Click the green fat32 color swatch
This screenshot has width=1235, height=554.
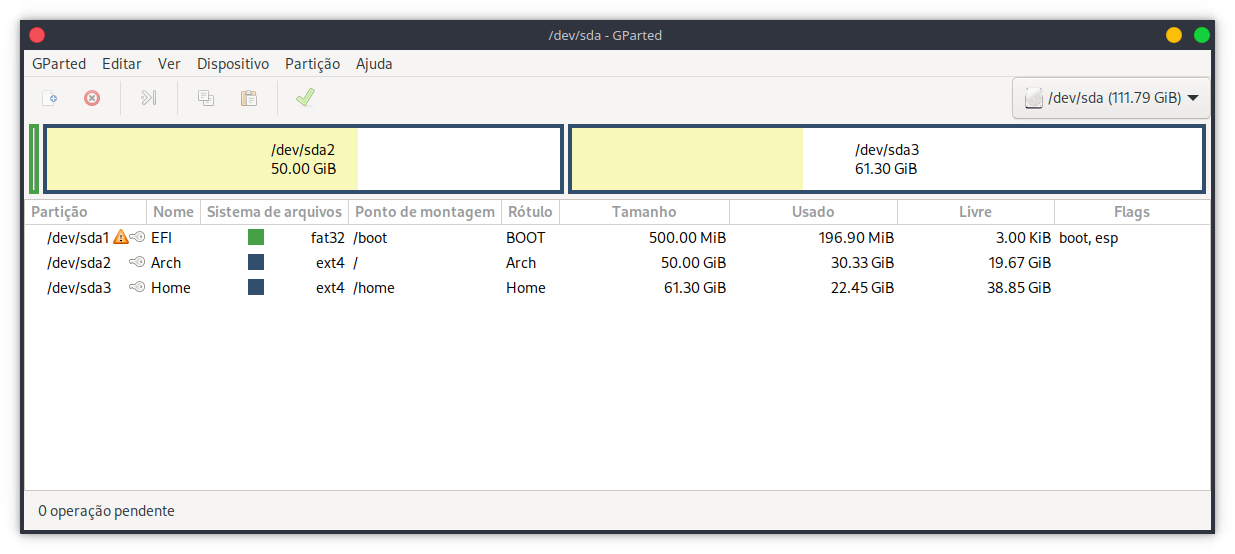pos(256,238)
